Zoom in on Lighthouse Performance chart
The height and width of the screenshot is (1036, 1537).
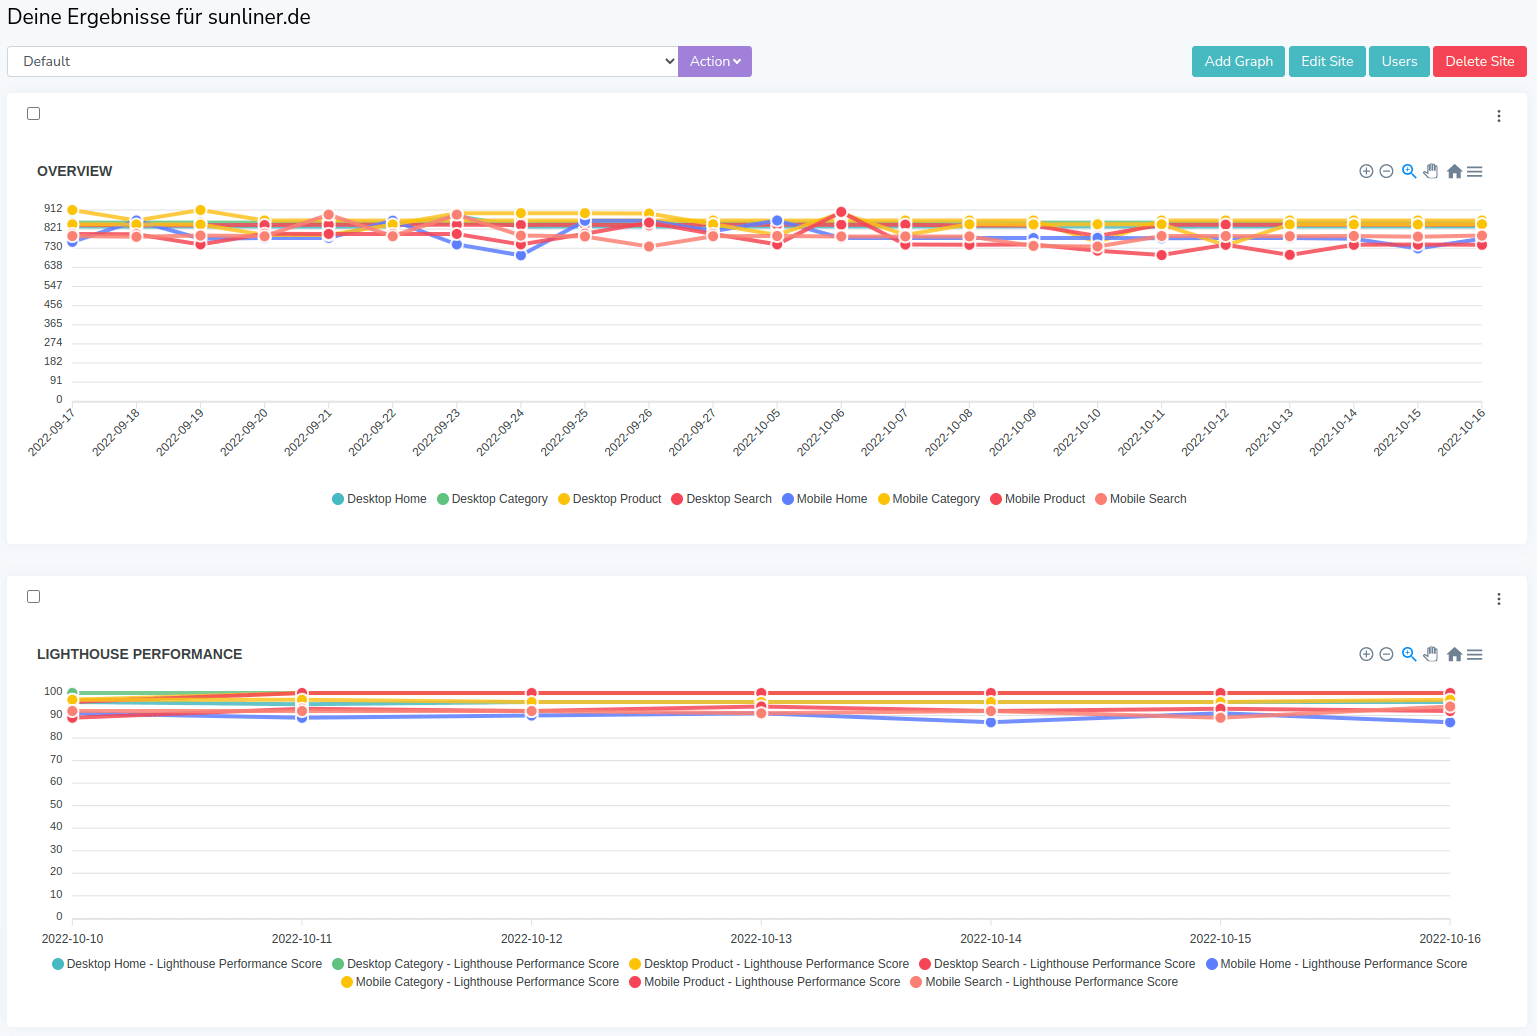[1366, 654]
